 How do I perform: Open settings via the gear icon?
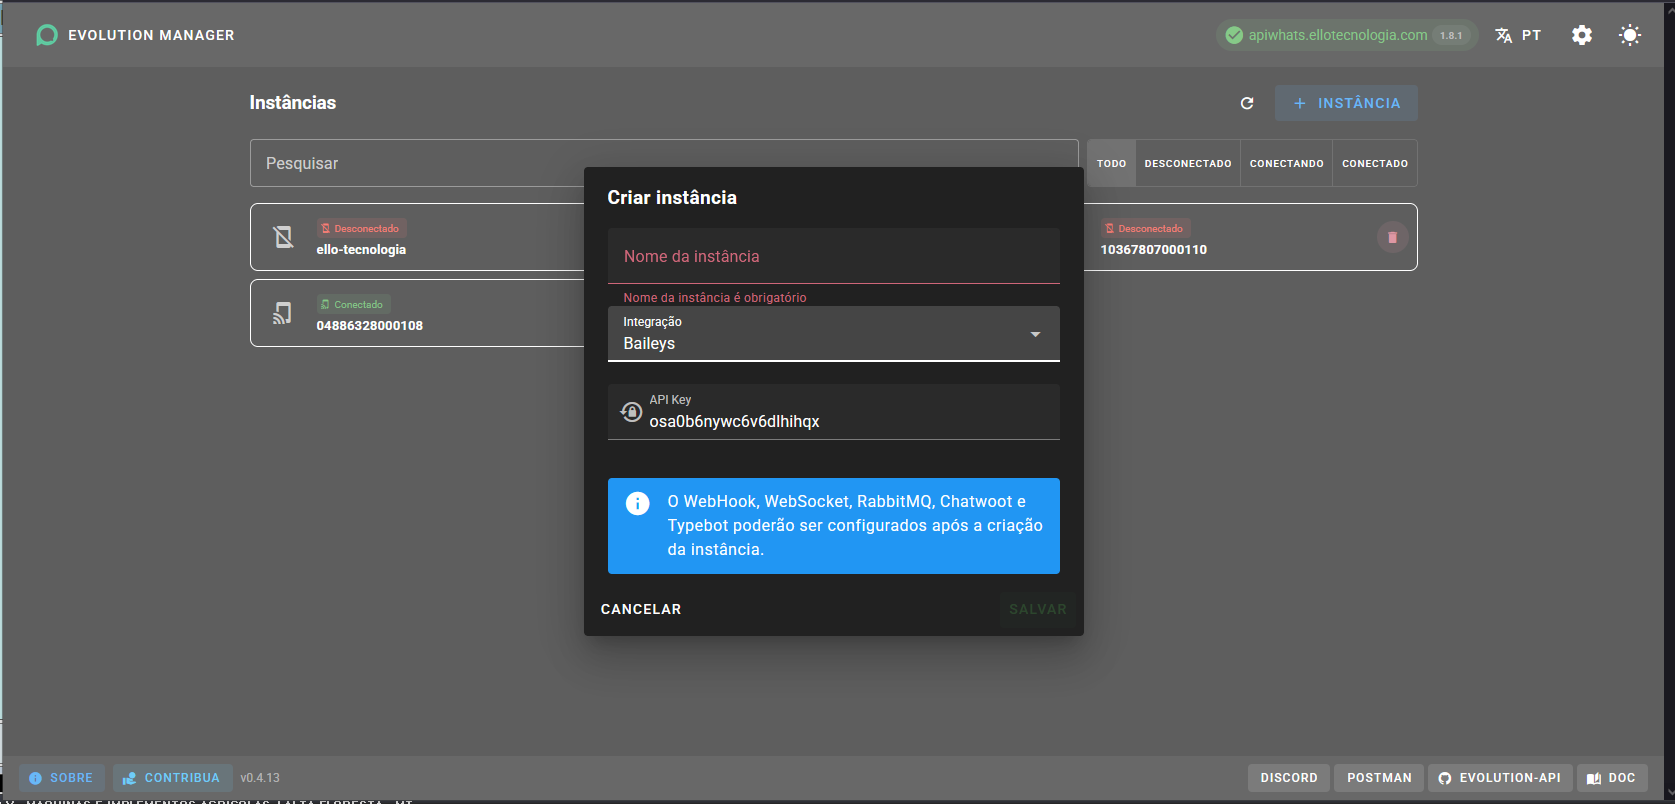coord(1582,35)
